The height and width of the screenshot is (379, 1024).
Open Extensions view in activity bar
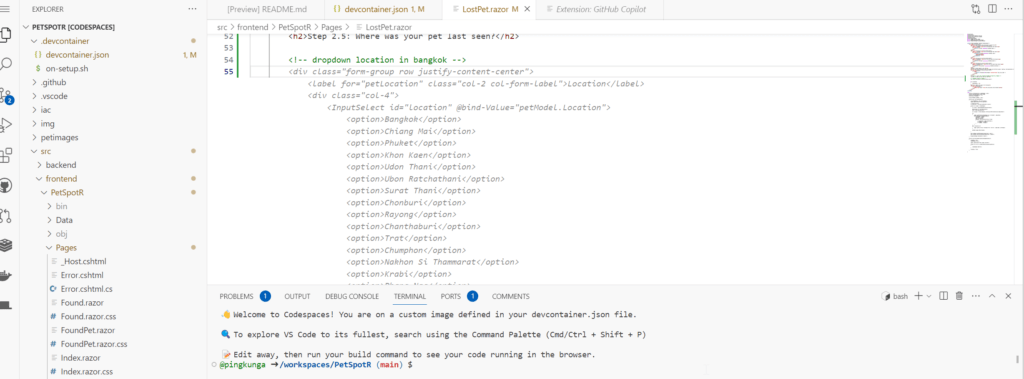pyautogui.click(x=6, y=156)
